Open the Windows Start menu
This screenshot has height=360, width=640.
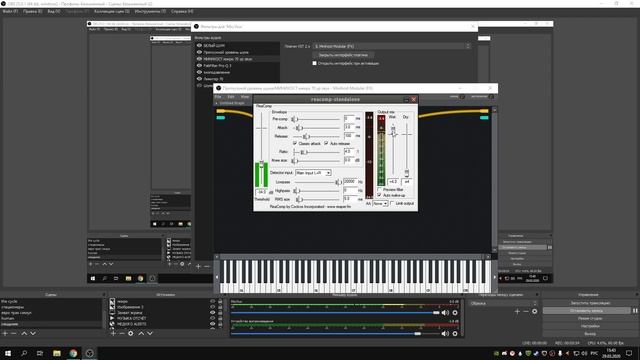(8, 353)
